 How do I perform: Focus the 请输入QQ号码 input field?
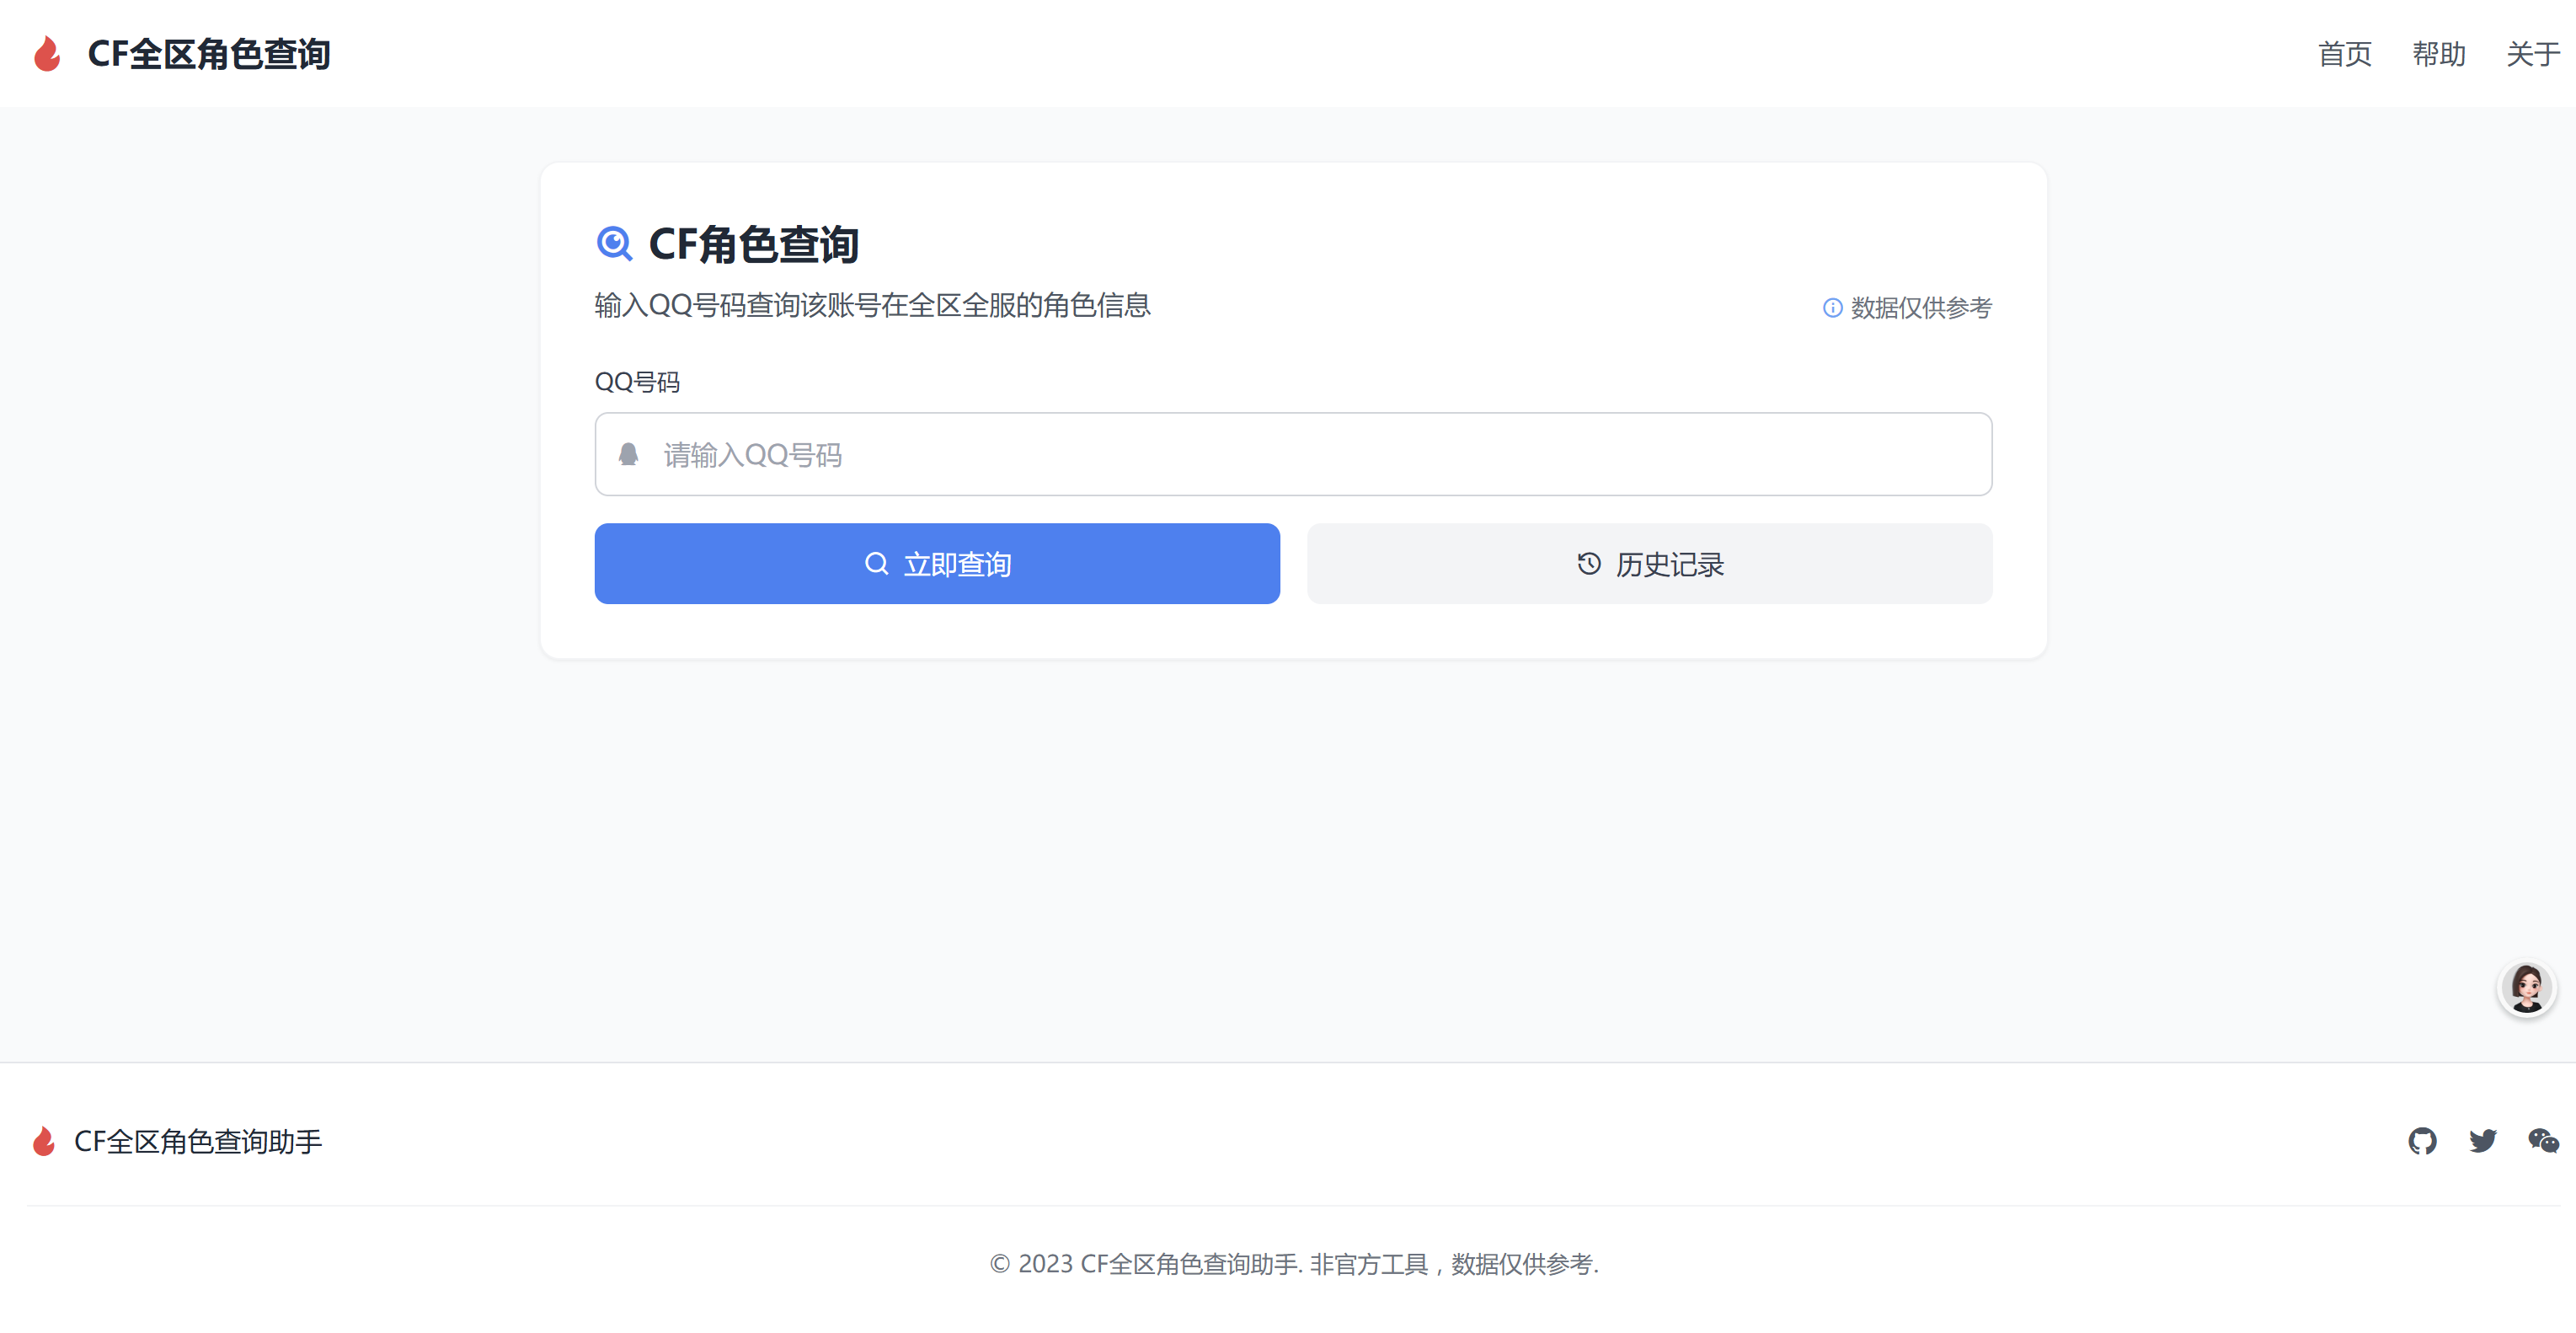1293,454
